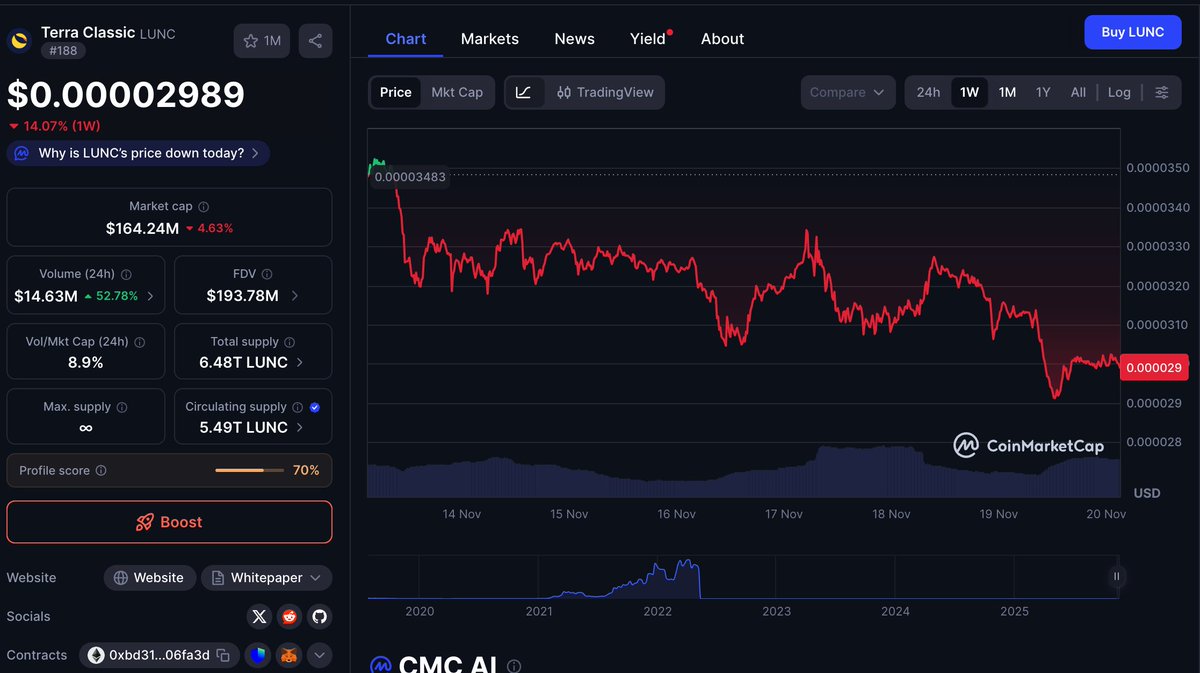Show Circulating supply info icon

tap(297, 407)
